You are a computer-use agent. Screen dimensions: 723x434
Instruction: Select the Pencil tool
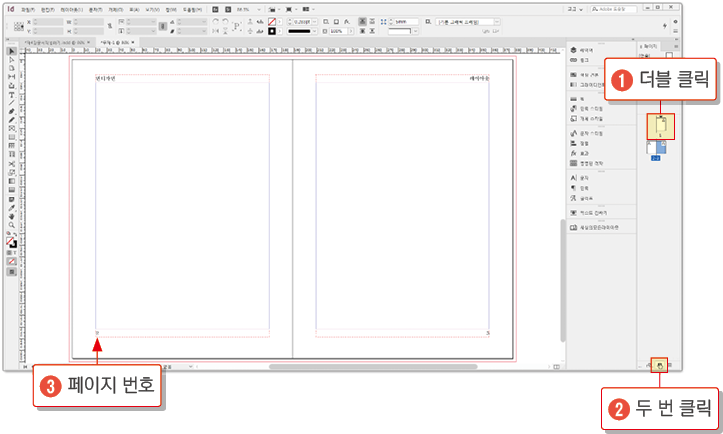pos(12,120)
